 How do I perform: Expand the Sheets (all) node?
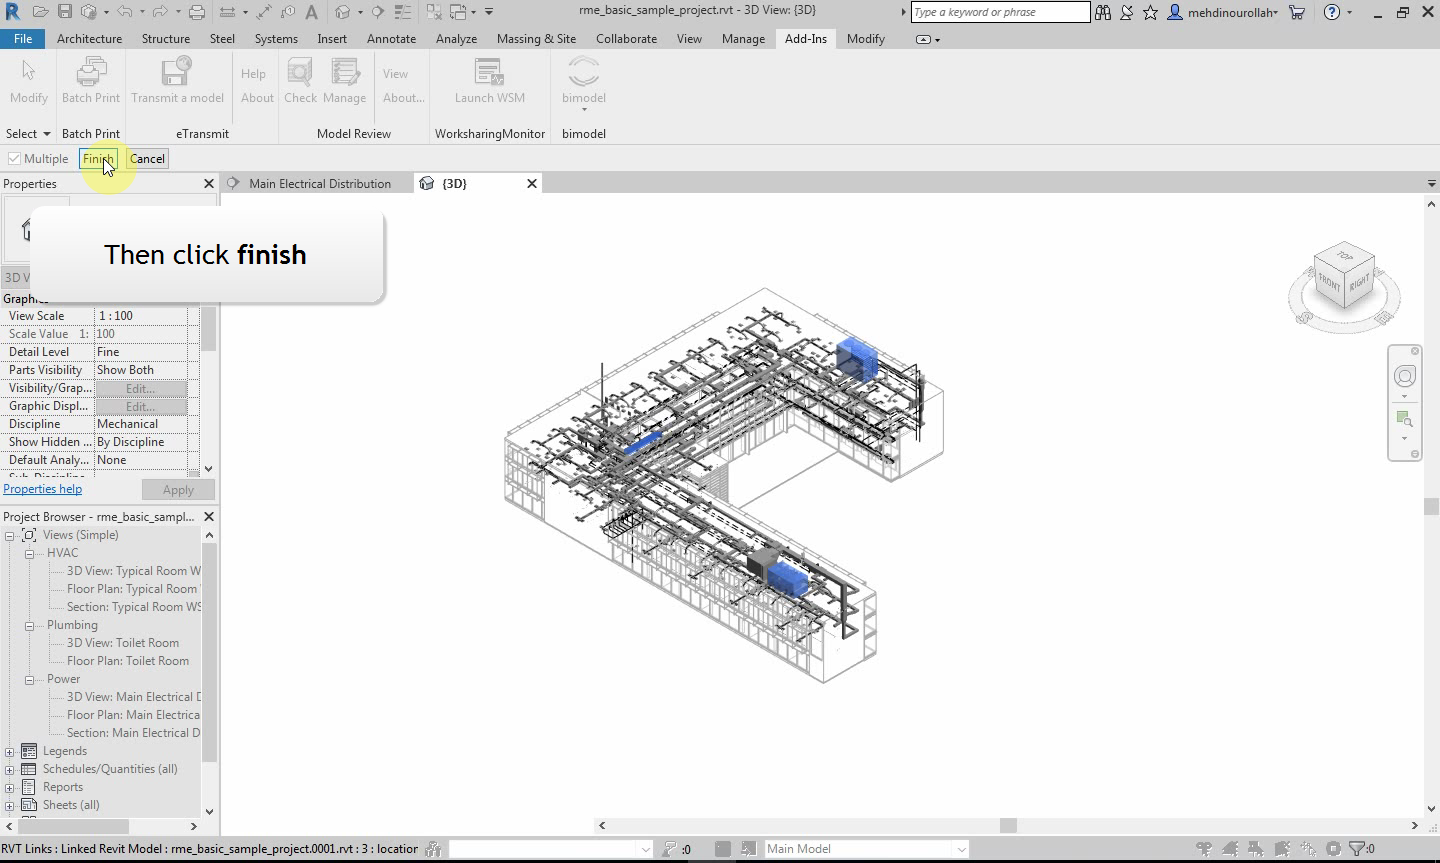pos(10,805)
